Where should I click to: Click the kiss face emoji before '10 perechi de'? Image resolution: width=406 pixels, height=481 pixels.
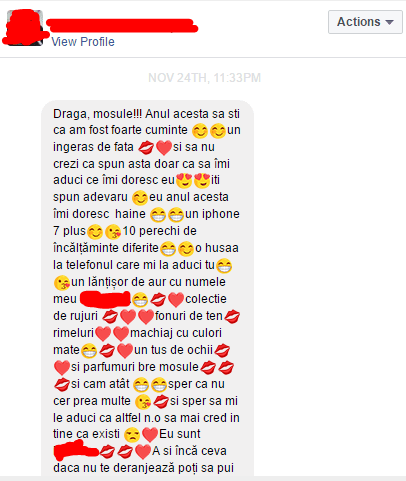tap(113, 232)
